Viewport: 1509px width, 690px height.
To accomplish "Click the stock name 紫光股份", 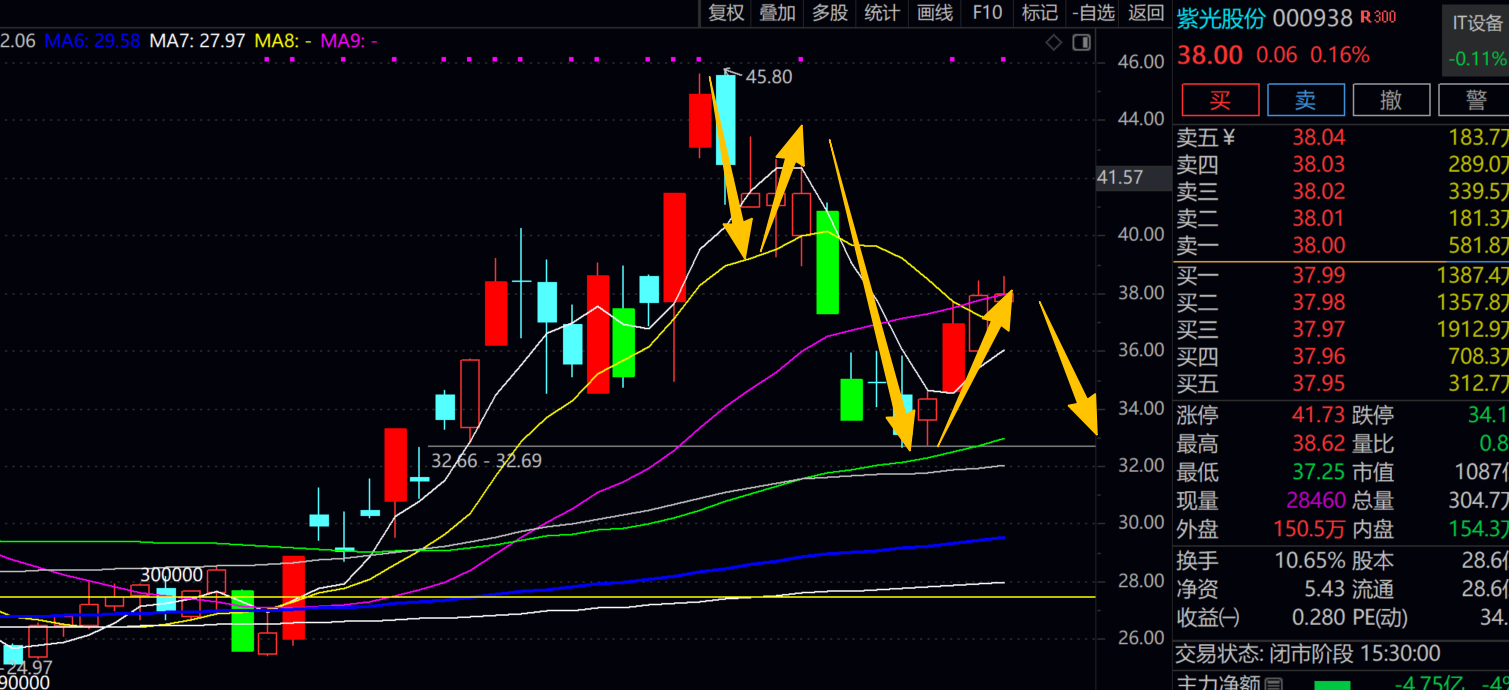I will [1220, 18].
